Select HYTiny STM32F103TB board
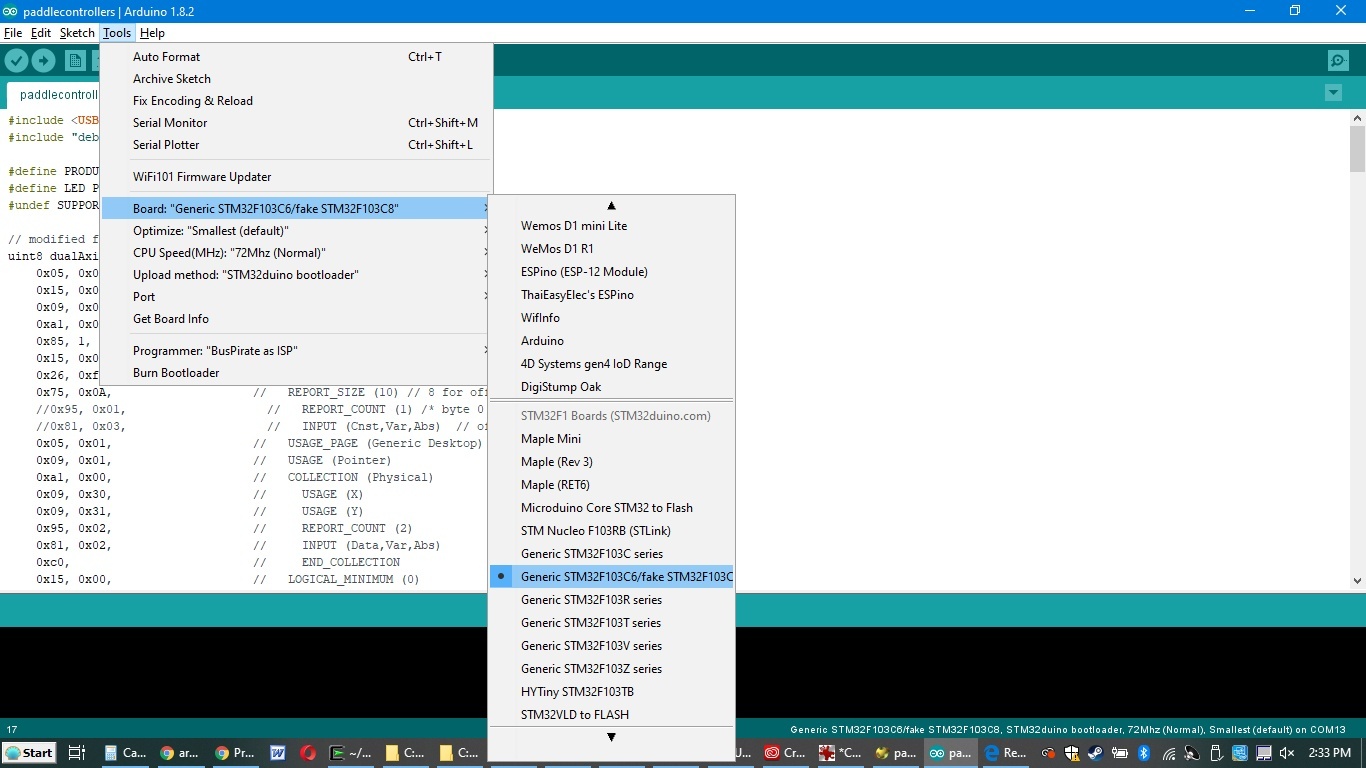 point(611,692)
